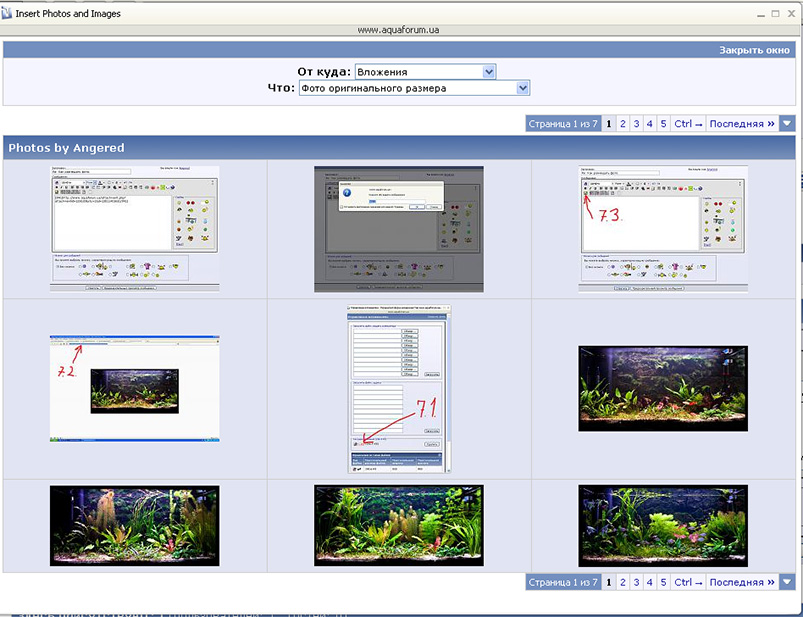803x617 pixels.
Task: Go to page 3 in bottom pagination
Action: pos(636,582)
